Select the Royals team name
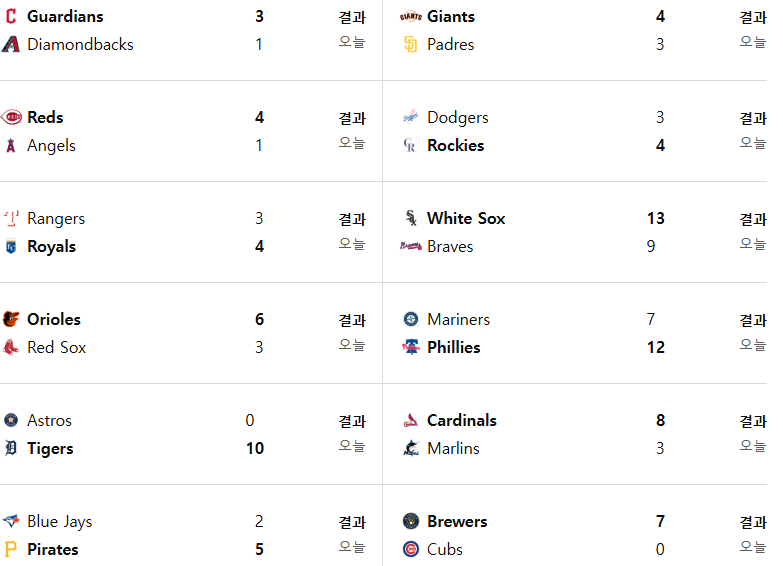Viewport: 783px width, 566px height. click(x=51, y=246)
